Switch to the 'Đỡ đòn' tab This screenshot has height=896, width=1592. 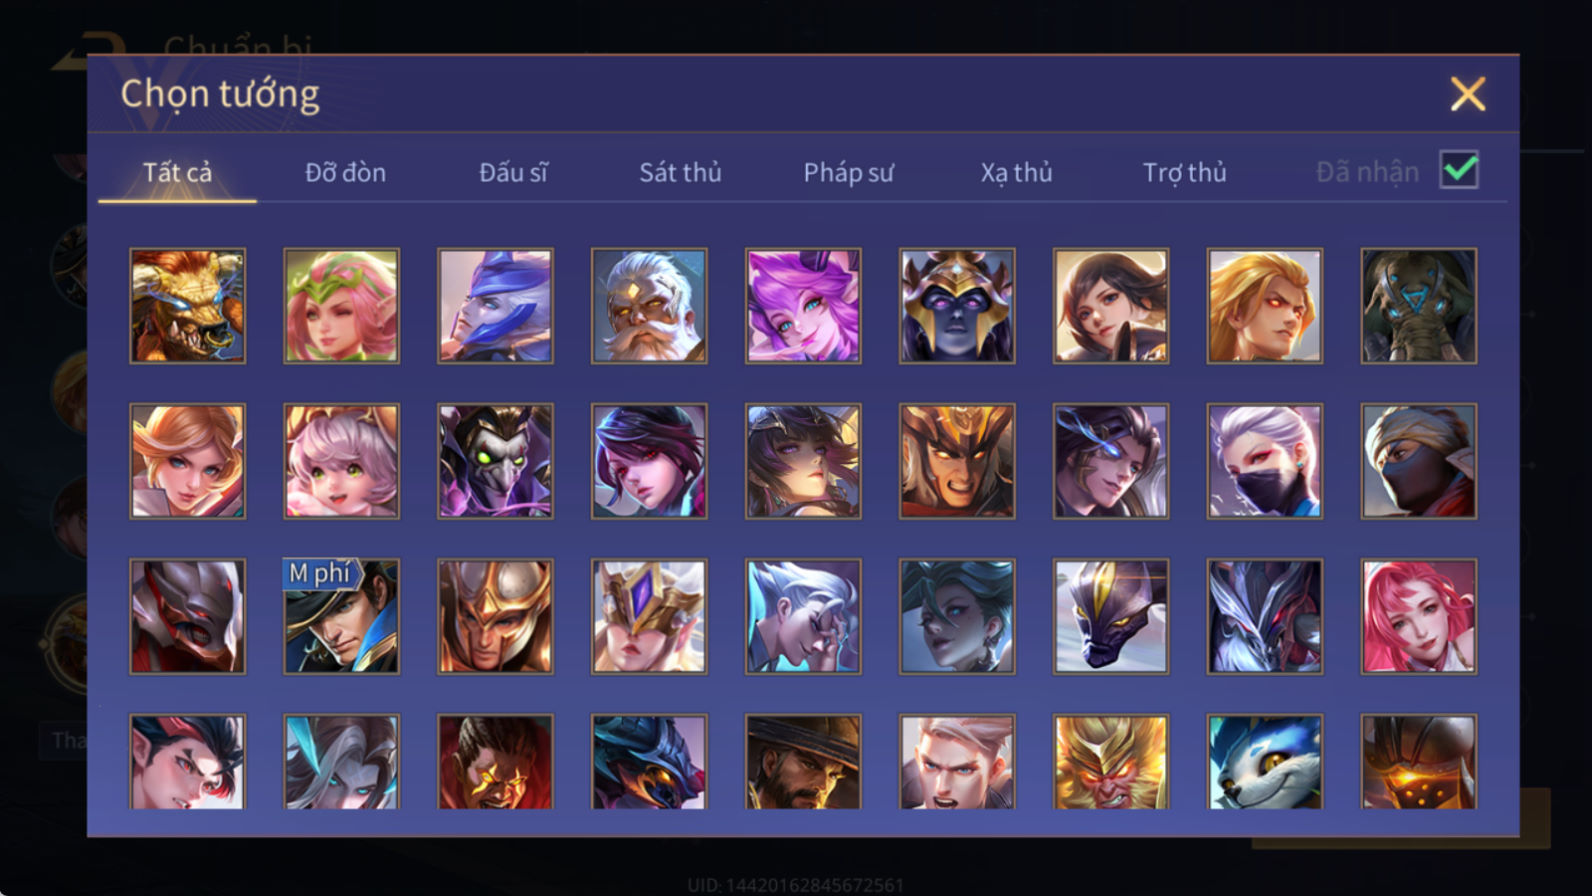(x=345, y=173)
